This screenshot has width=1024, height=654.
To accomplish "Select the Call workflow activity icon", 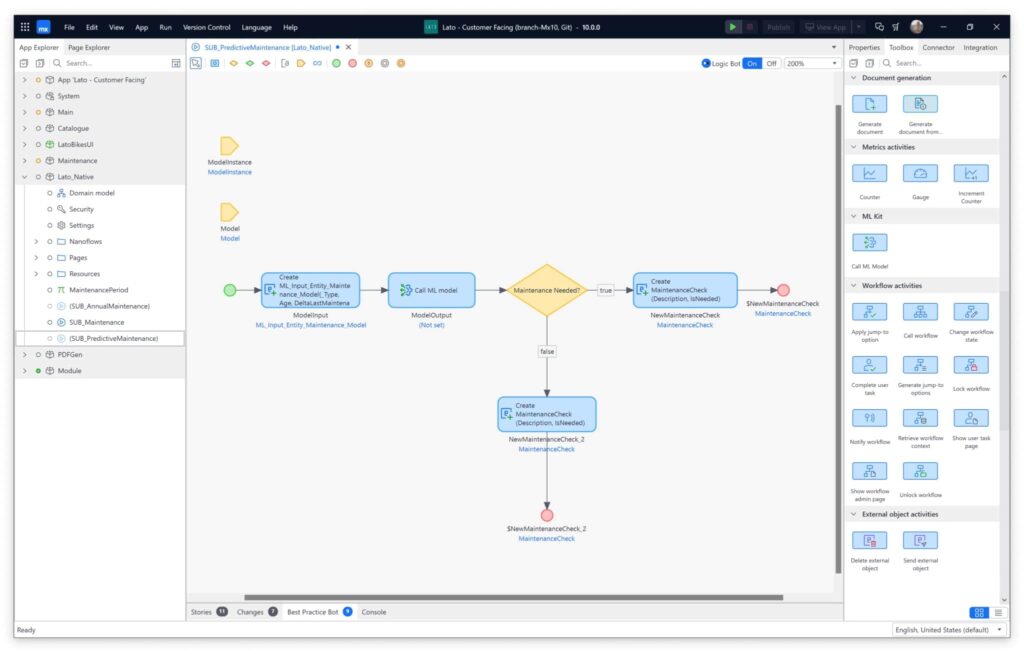I will [x=920, y=312].
